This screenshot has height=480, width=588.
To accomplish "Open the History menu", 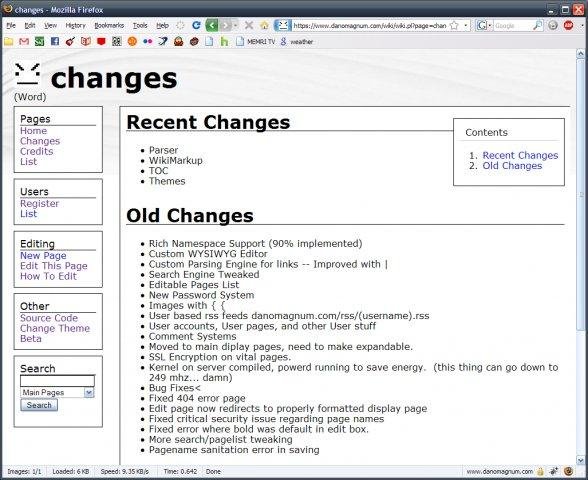I will [75, 26].
